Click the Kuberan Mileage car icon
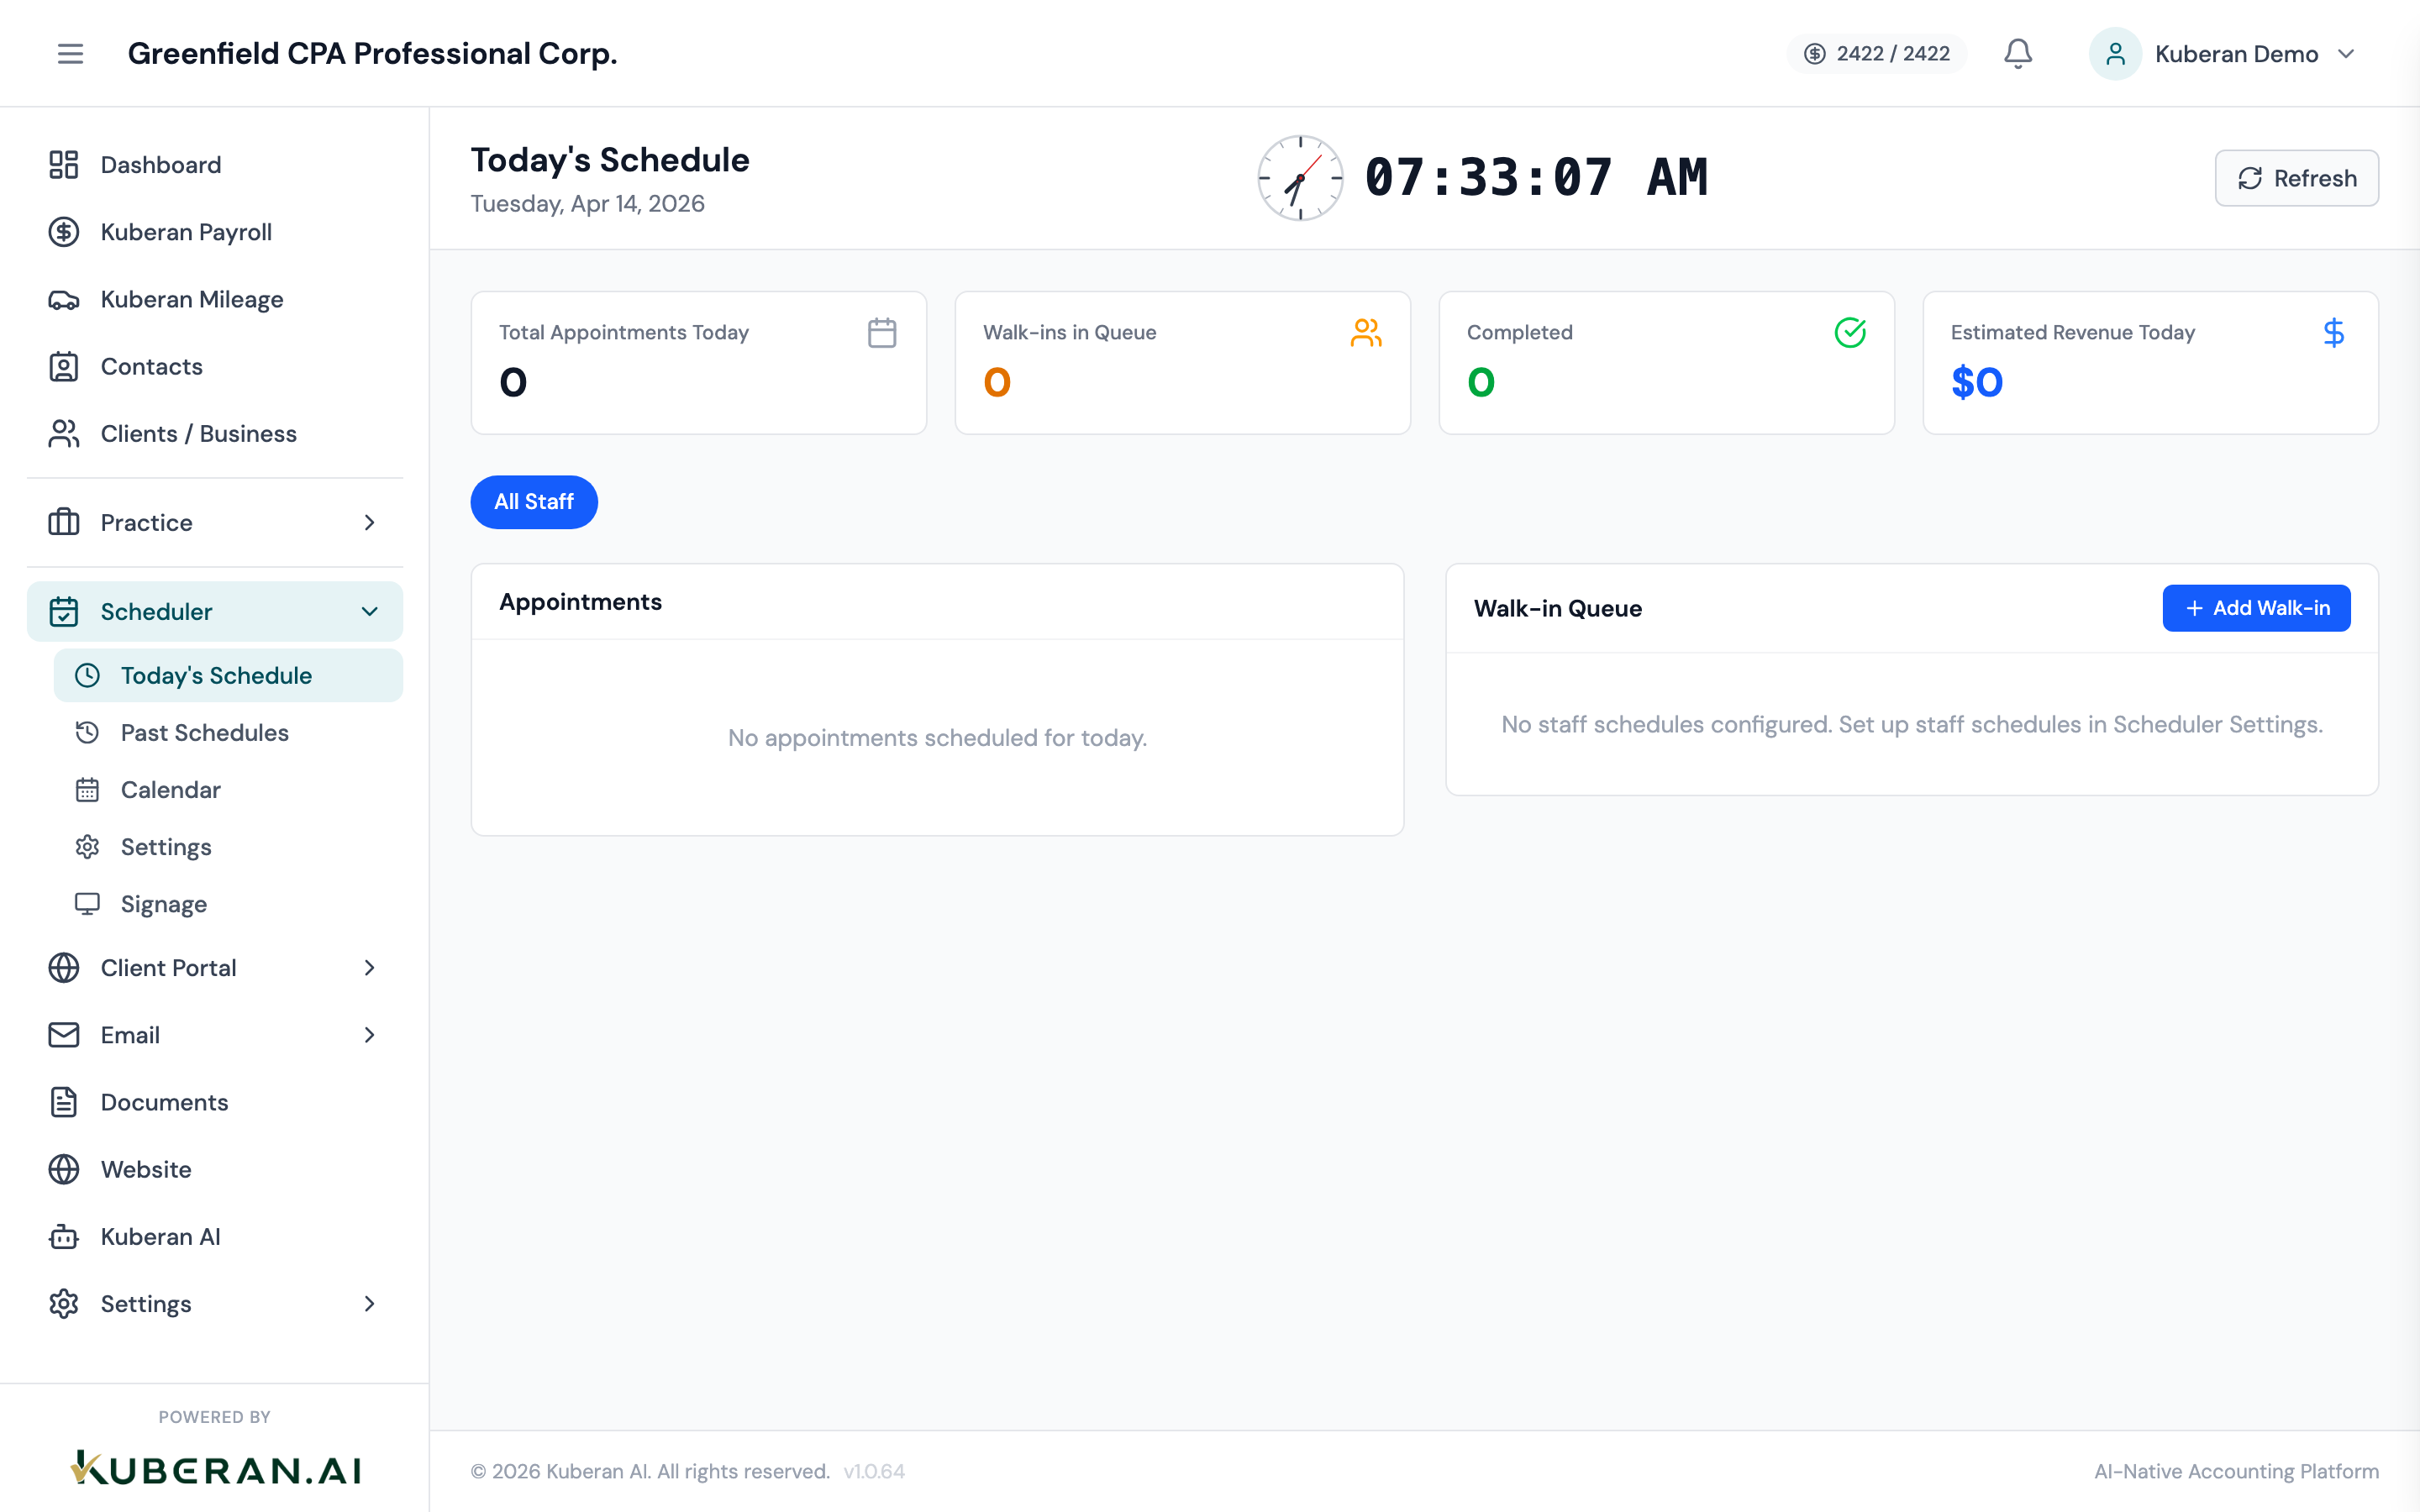 coord(64,299)
